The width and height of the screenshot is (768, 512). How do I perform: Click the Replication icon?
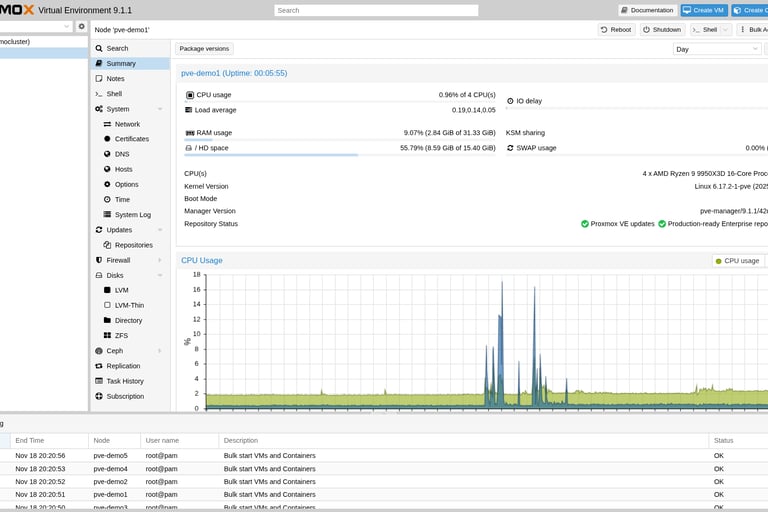tap(99, 366)
